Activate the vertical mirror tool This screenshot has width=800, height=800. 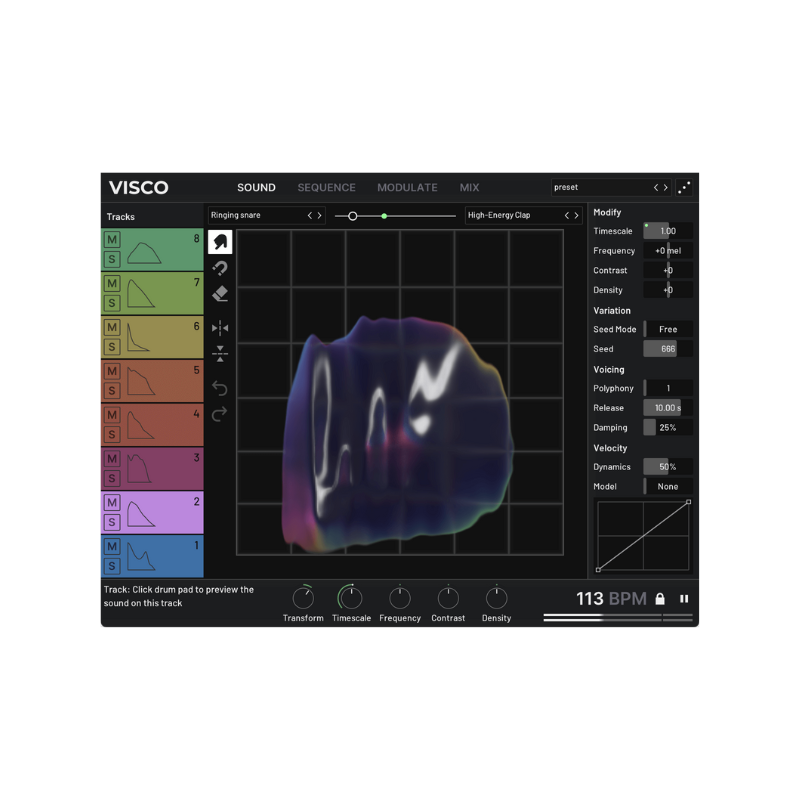220,354
